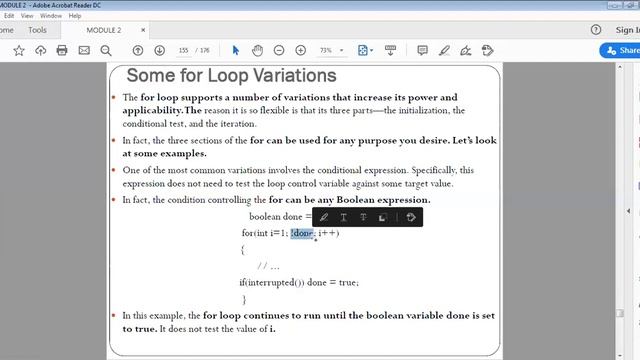The width and height of the screenshot is (640, 360).
Task: Click the vertical scrollbar down arrow
Action: pos(620,356)
